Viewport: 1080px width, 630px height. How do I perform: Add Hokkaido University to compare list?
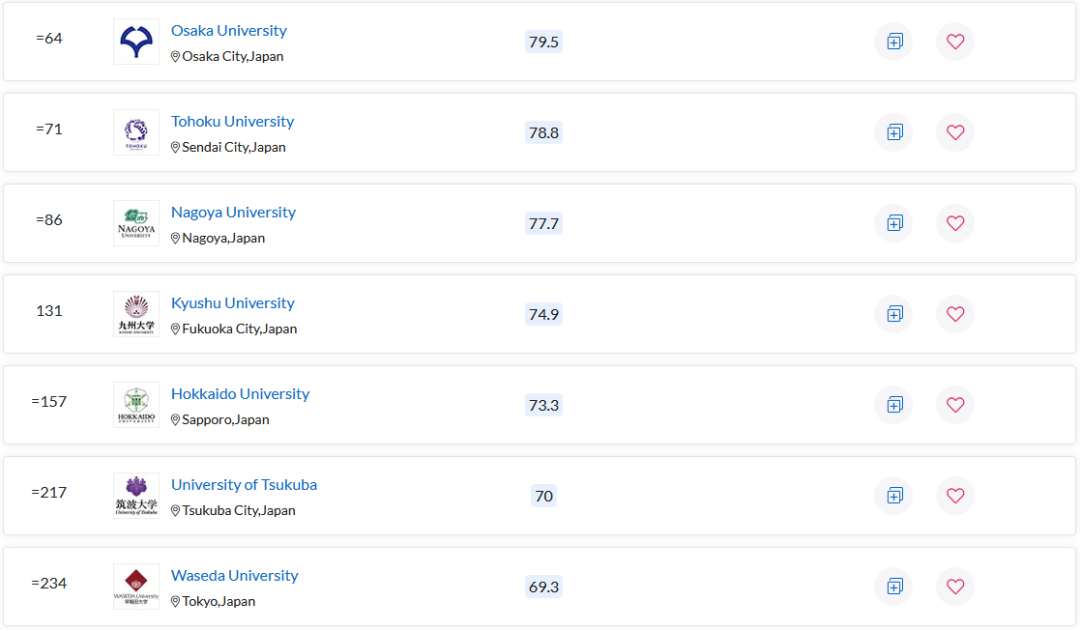(893, 405)
